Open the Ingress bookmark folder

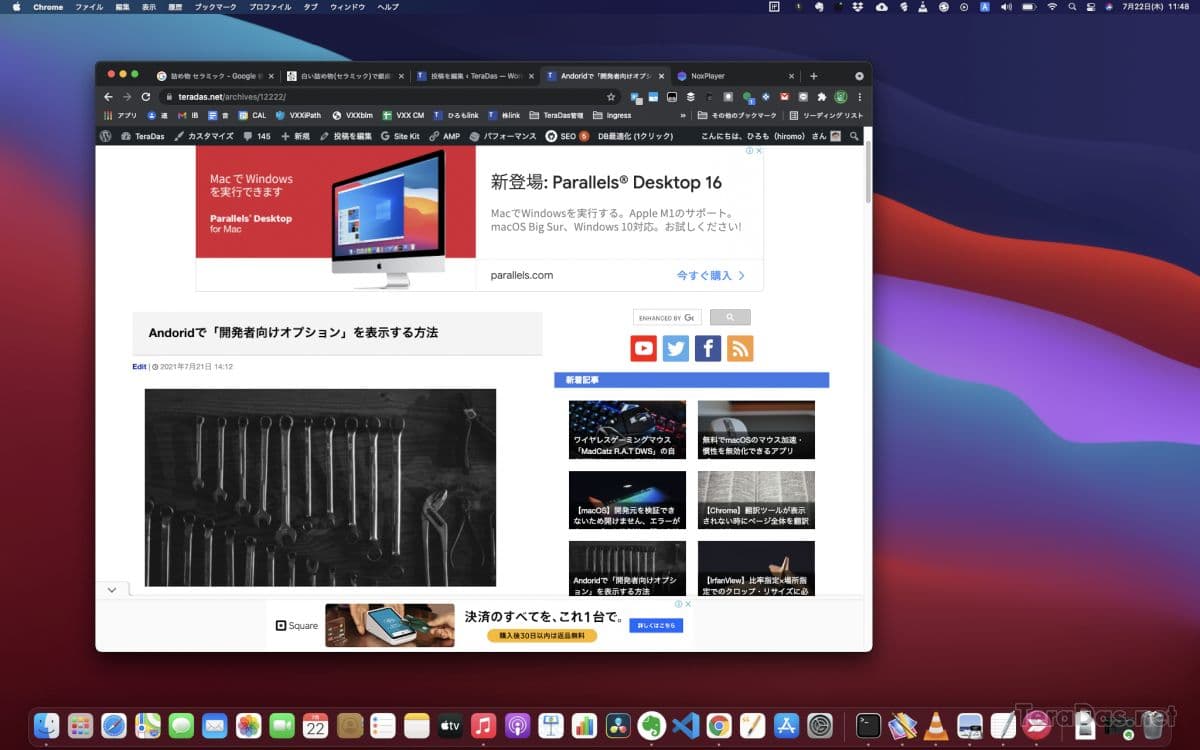tap(612, 115)
